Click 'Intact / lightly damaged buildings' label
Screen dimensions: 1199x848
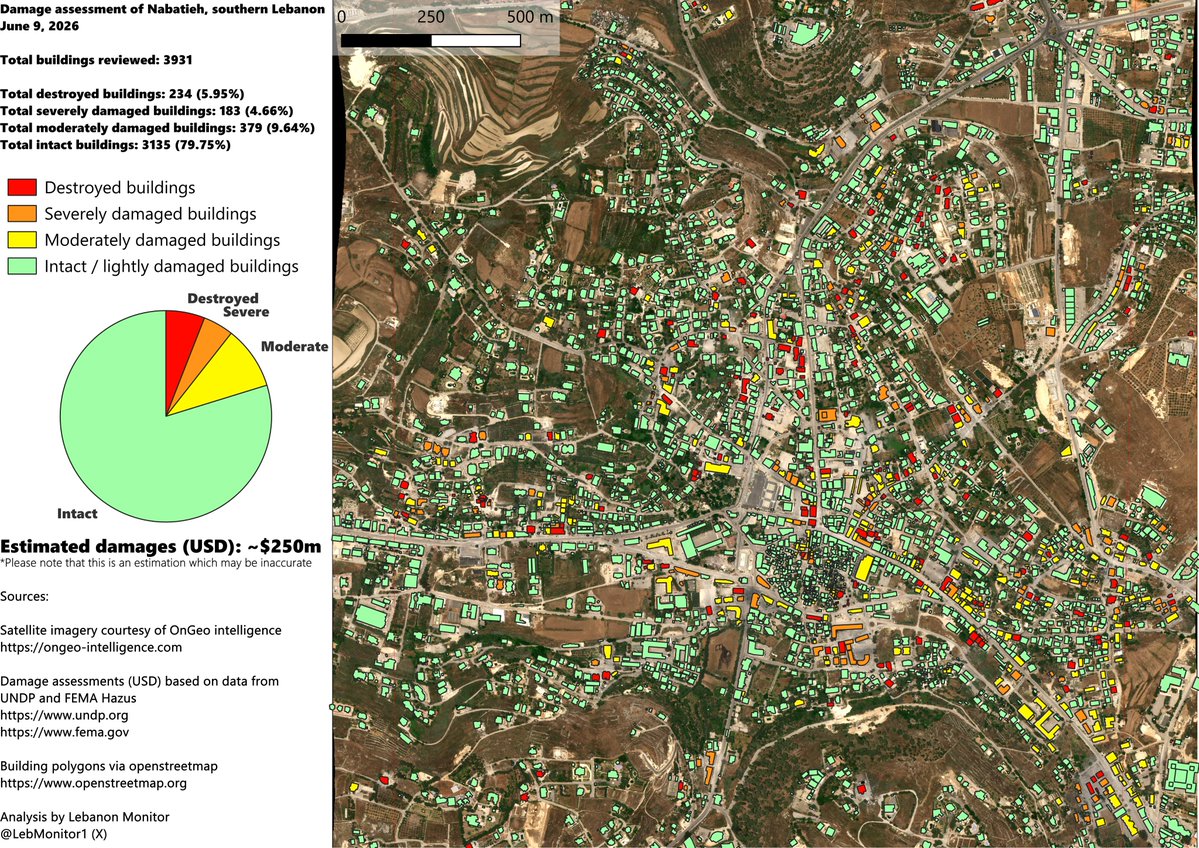[x=171, y=266]
